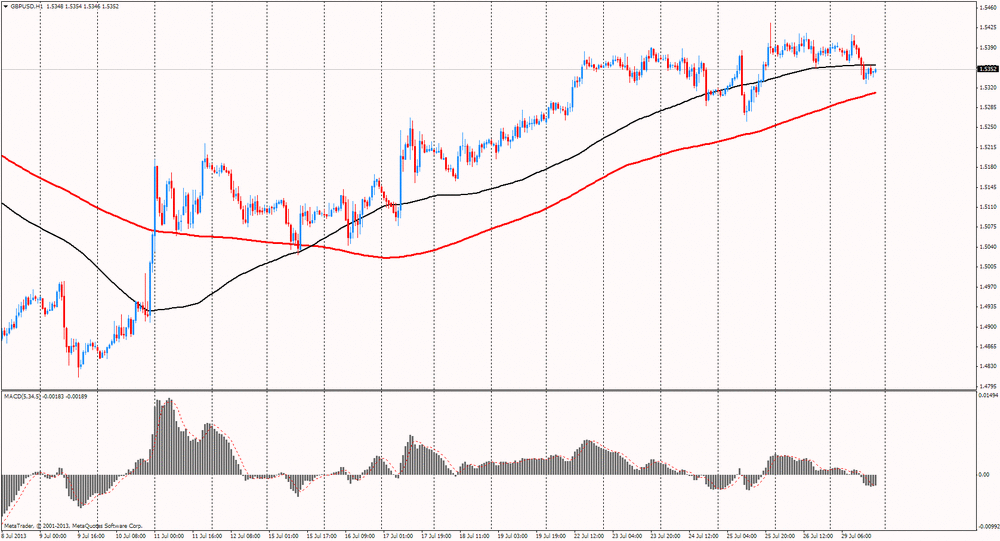Click the 22 Jul 12:00 time label
This screenshot has height=541, width=1000.
pos(589,537)
